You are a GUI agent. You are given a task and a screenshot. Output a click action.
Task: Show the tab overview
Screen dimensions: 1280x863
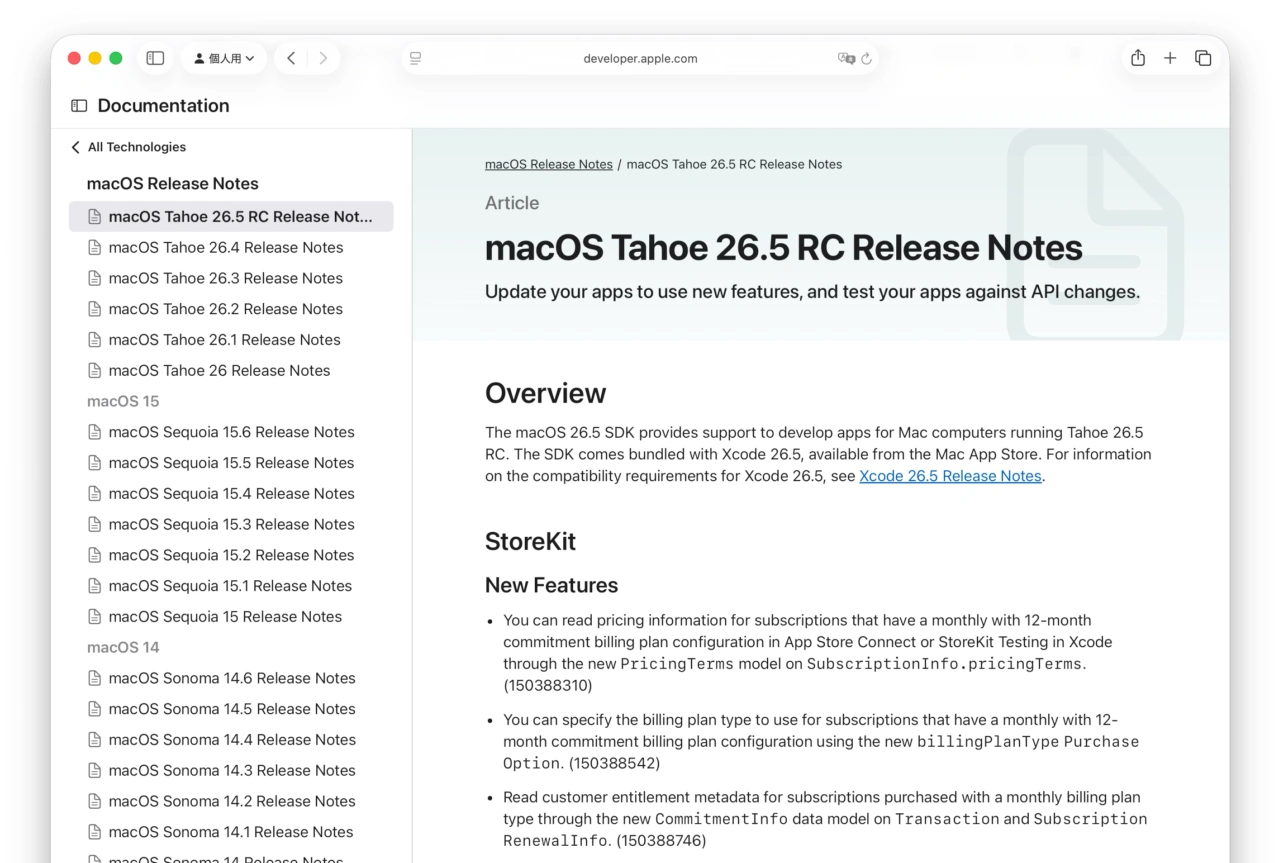(1203, 58)
